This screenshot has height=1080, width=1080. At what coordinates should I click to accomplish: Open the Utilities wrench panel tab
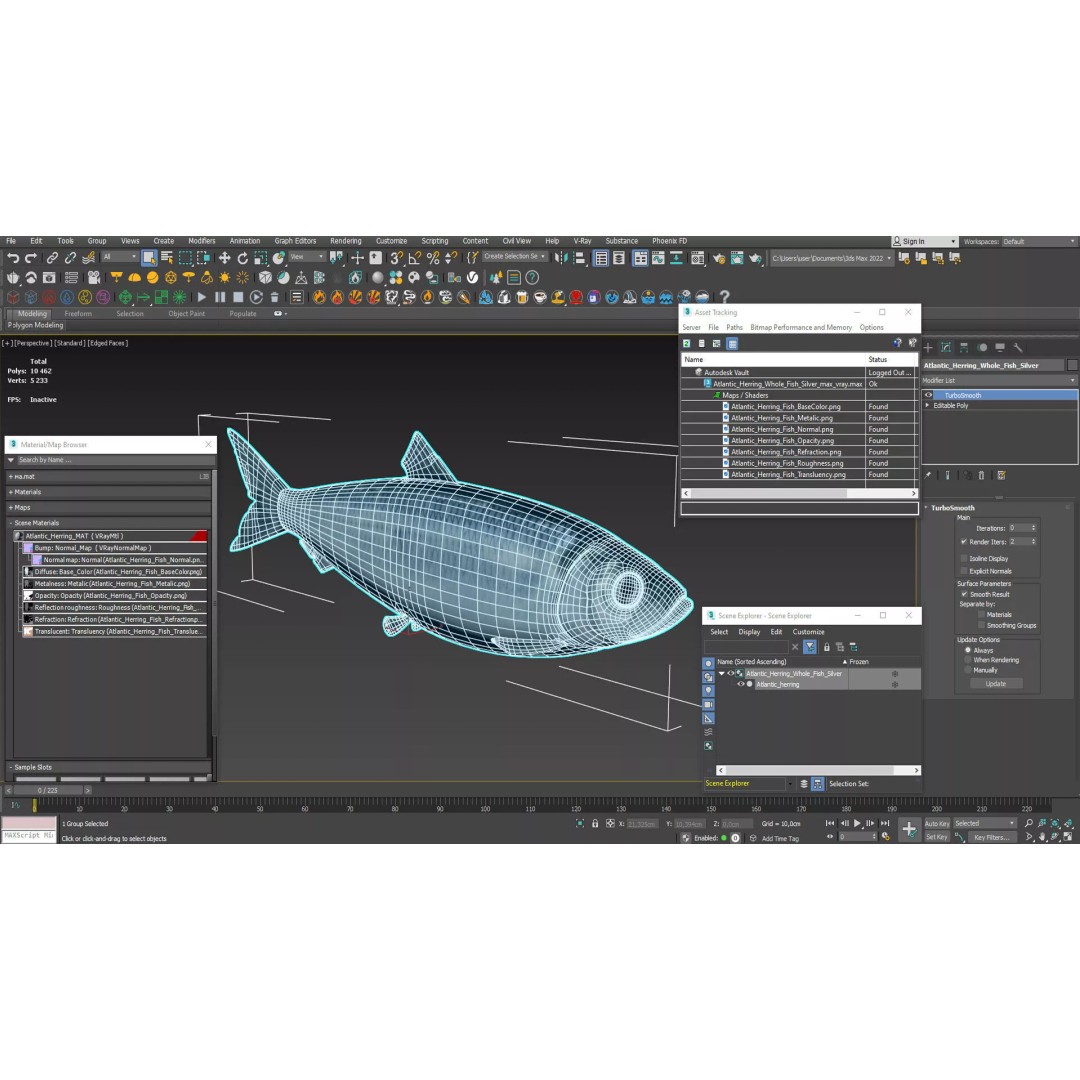(x=1018, y=348)
